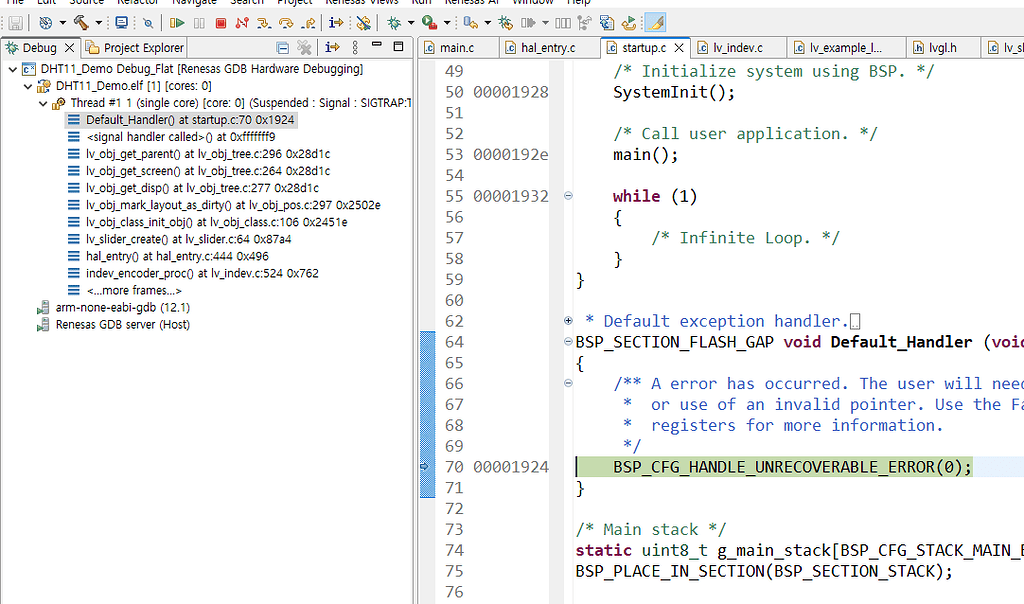
Task: Collapse the Thread #1 tree node
Action: tap(43, 103)
